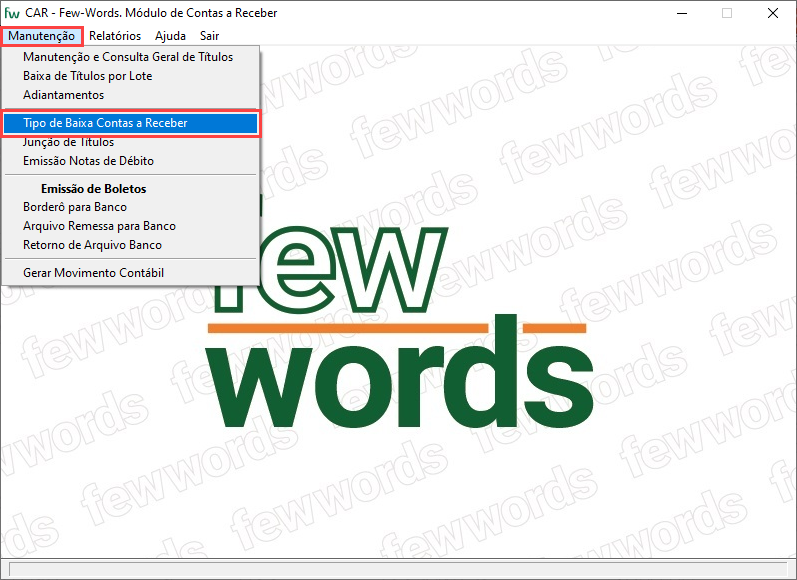Select Gerar Movimento Contábil
Image resolution: width=797 pixels, height=580 pixels.
[131, 273]
